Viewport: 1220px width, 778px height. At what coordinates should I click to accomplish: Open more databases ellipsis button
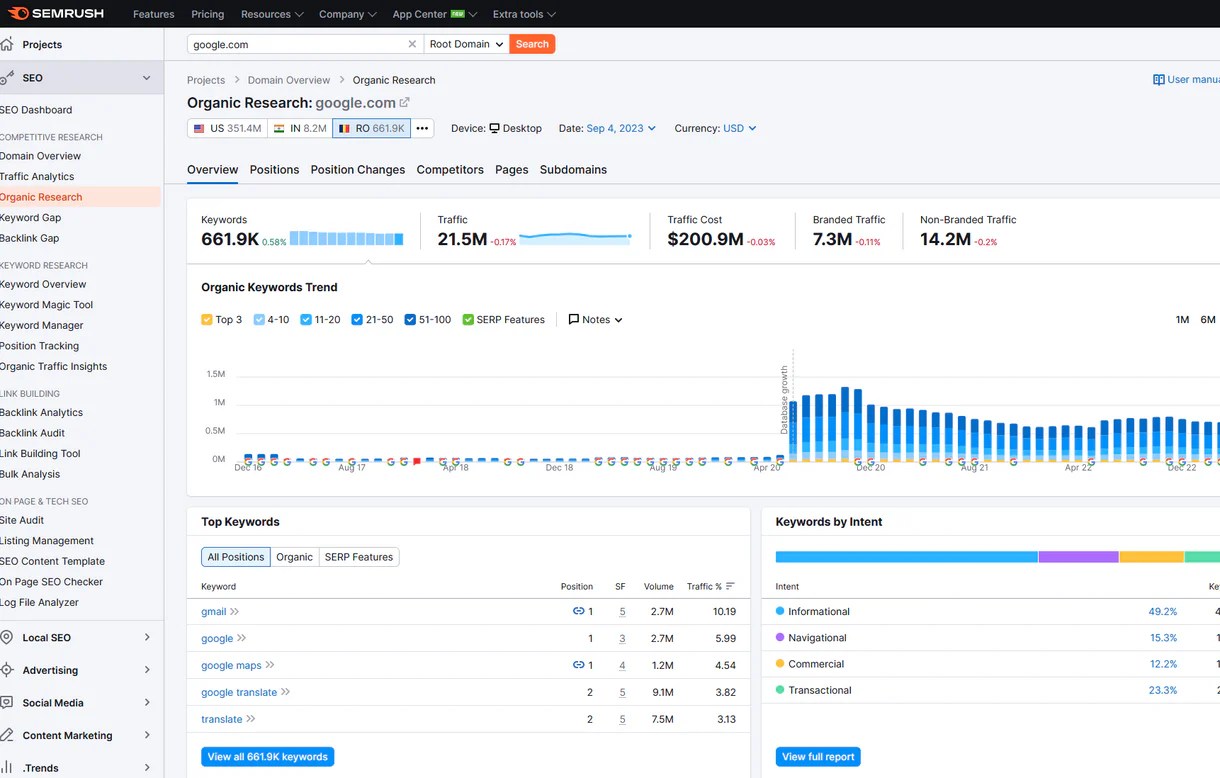tap(422, 128)
